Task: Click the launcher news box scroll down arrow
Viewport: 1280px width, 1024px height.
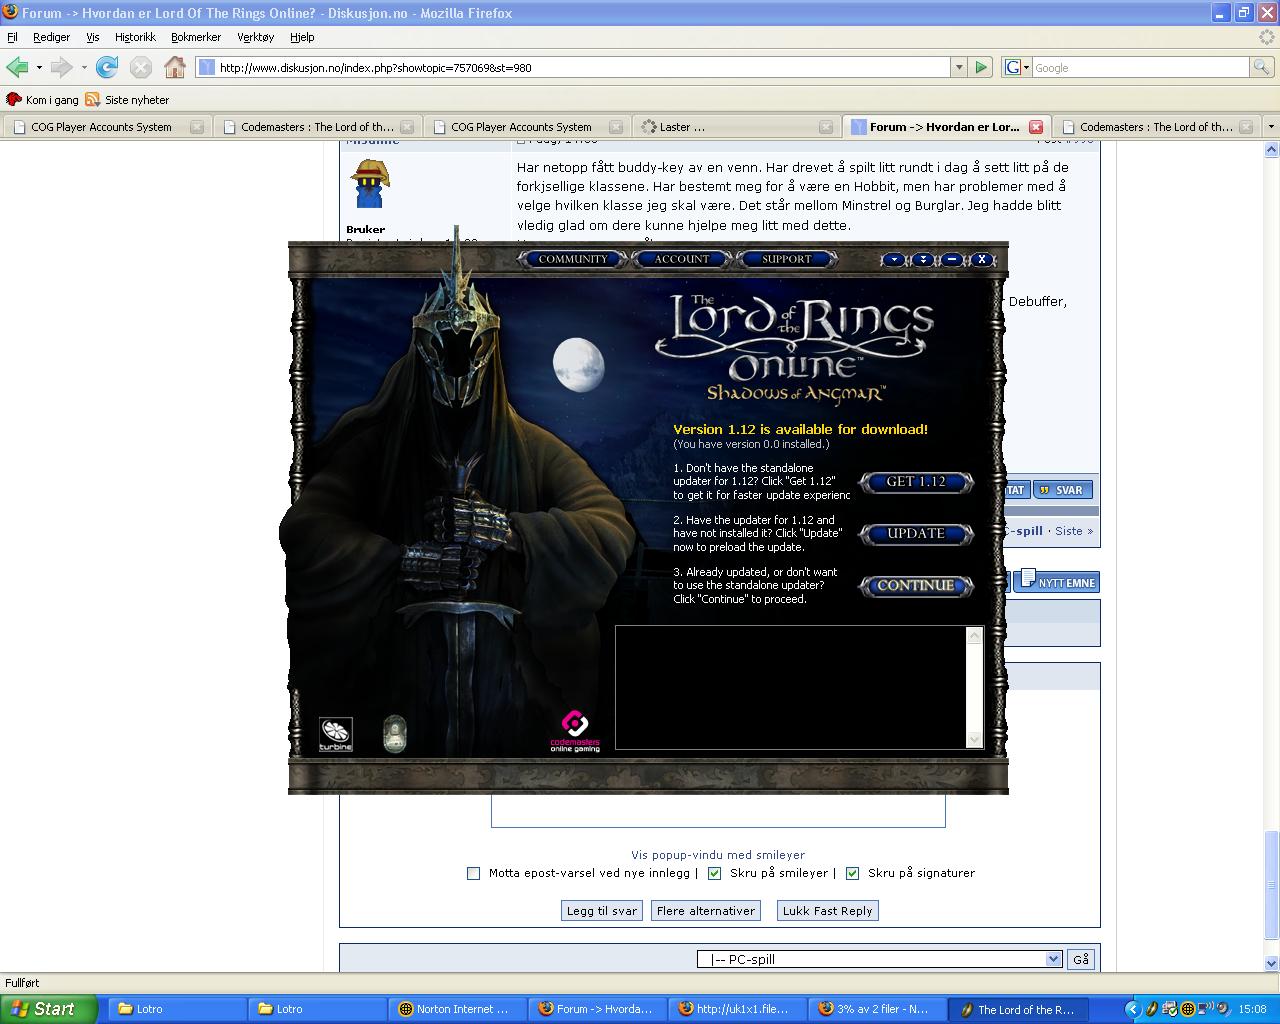Action: click(x=974, y=740)
